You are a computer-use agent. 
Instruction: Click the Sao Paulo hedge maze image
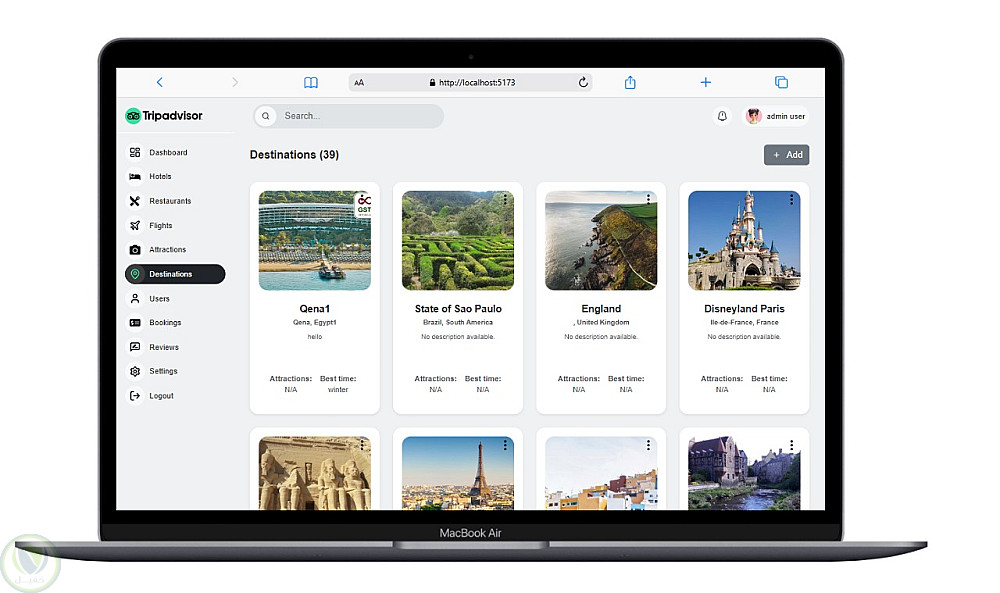[x=457, y=240]
